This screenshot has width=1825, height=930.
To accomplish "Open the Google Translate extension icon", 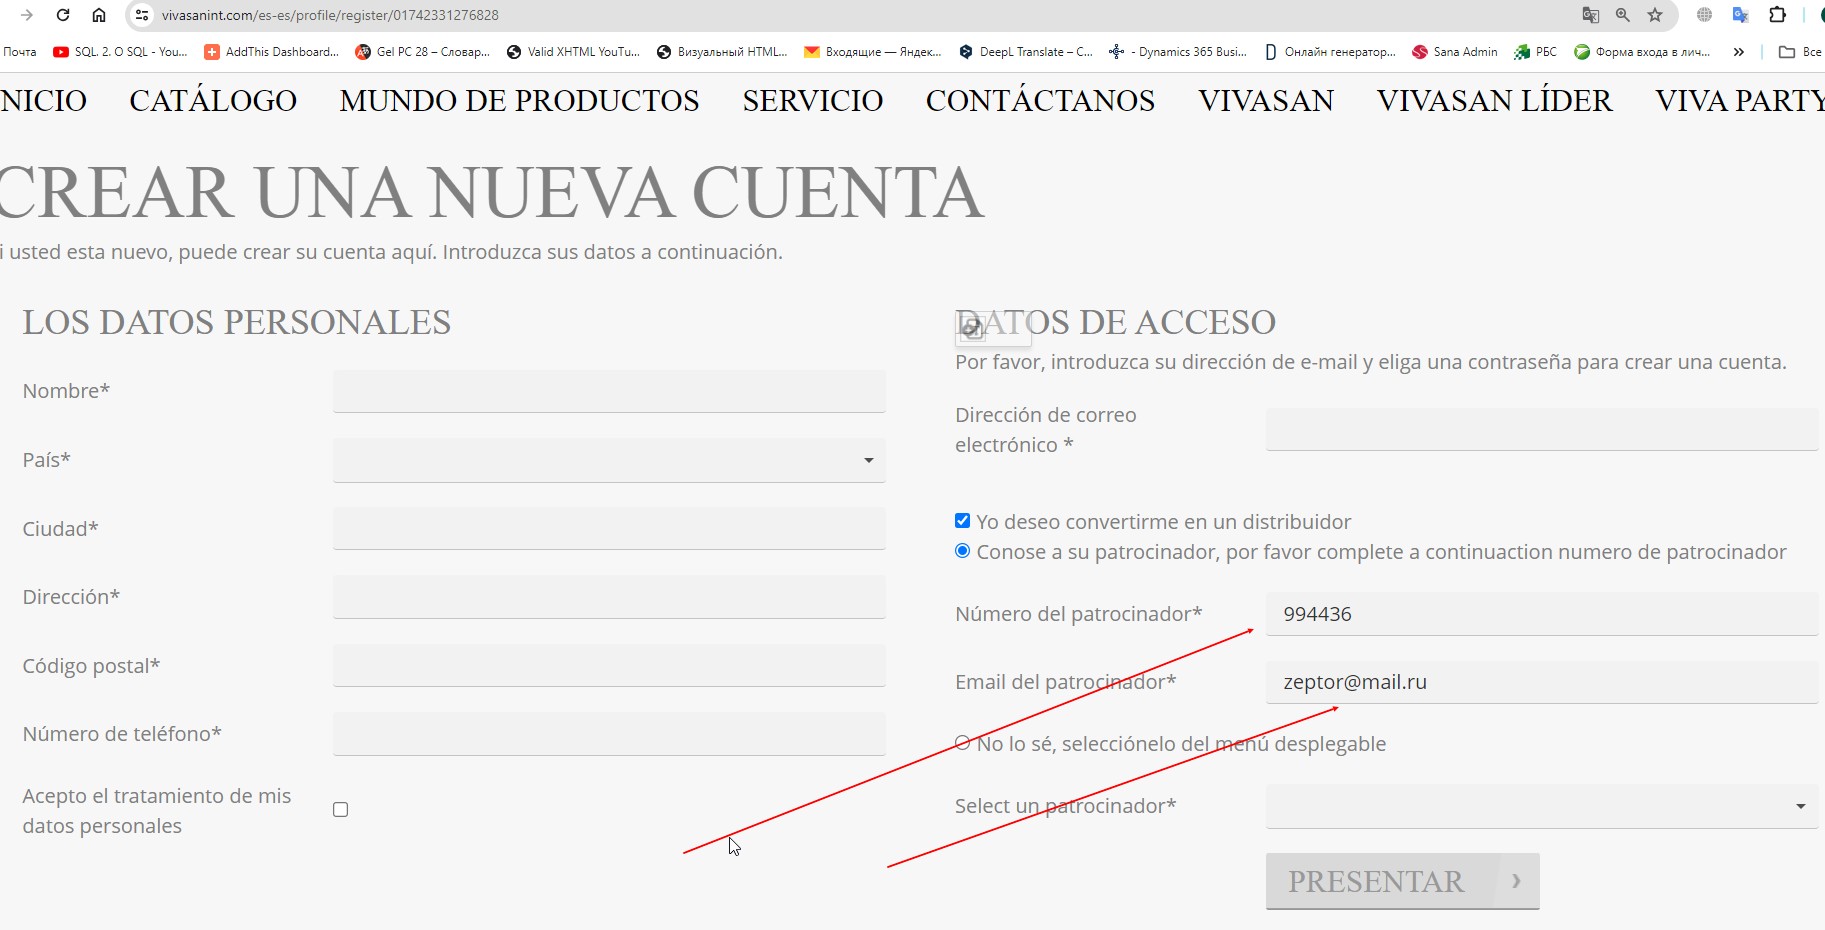I will click(1741, 15).
